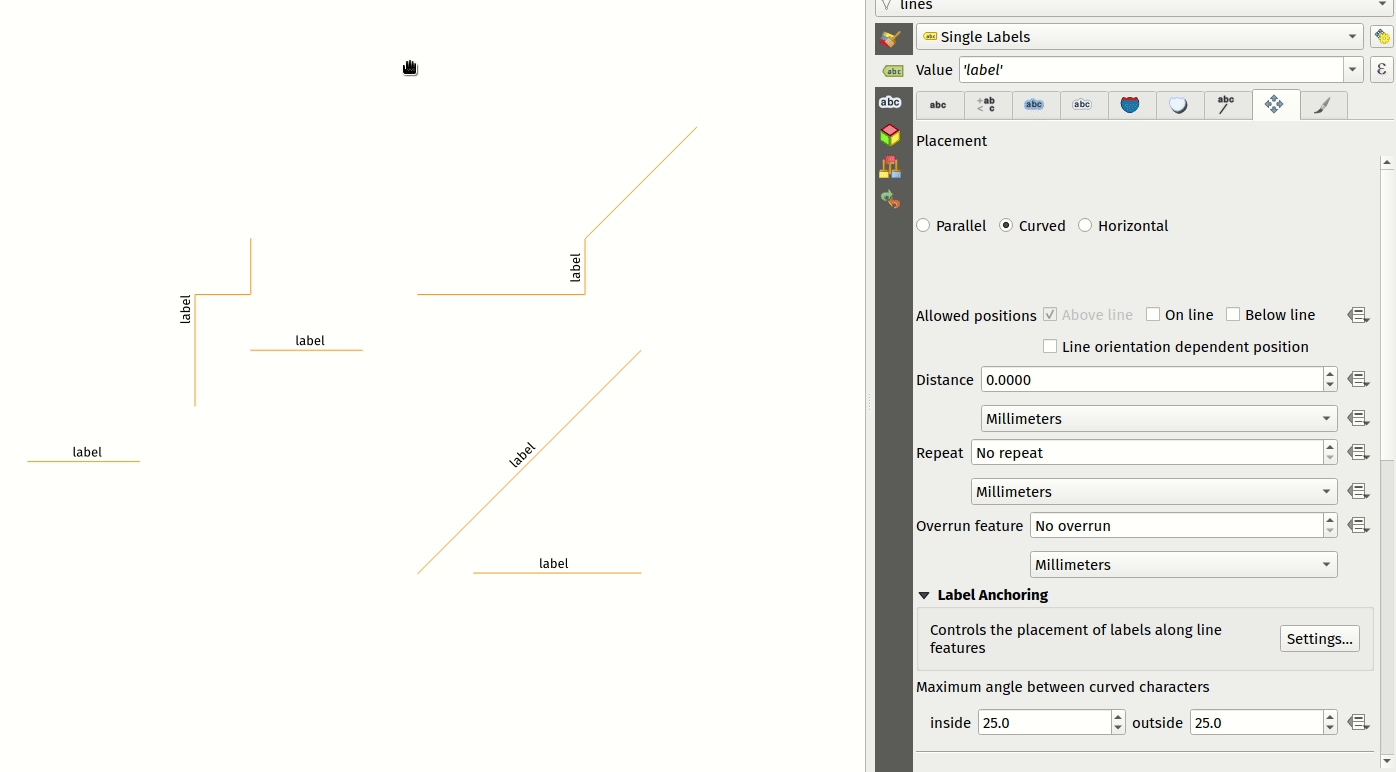Open the expression editor epsilon button
This screenshot has height=772, width=1396.
click(1381, 69)
